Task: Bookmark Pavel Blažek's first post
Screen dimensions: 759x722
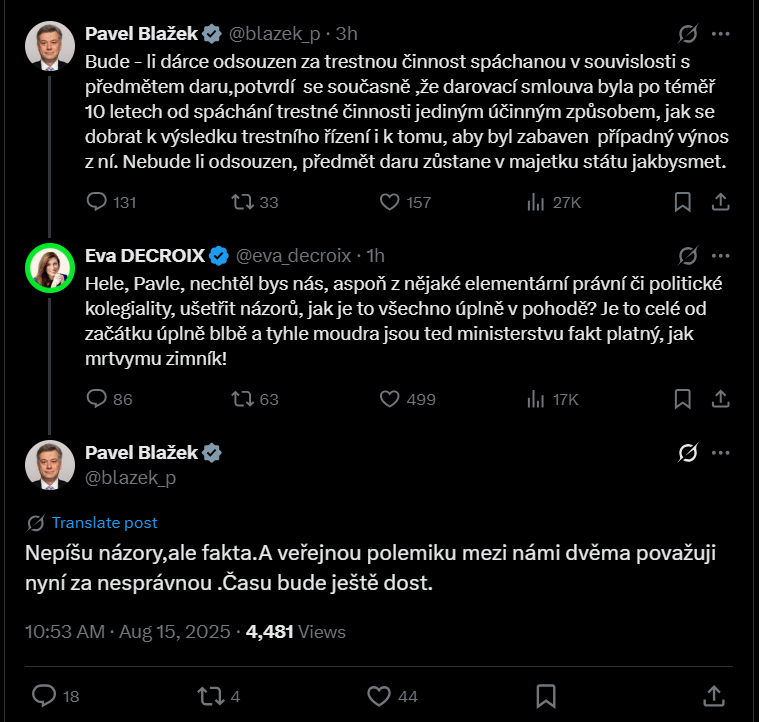Action: [682, 202]
